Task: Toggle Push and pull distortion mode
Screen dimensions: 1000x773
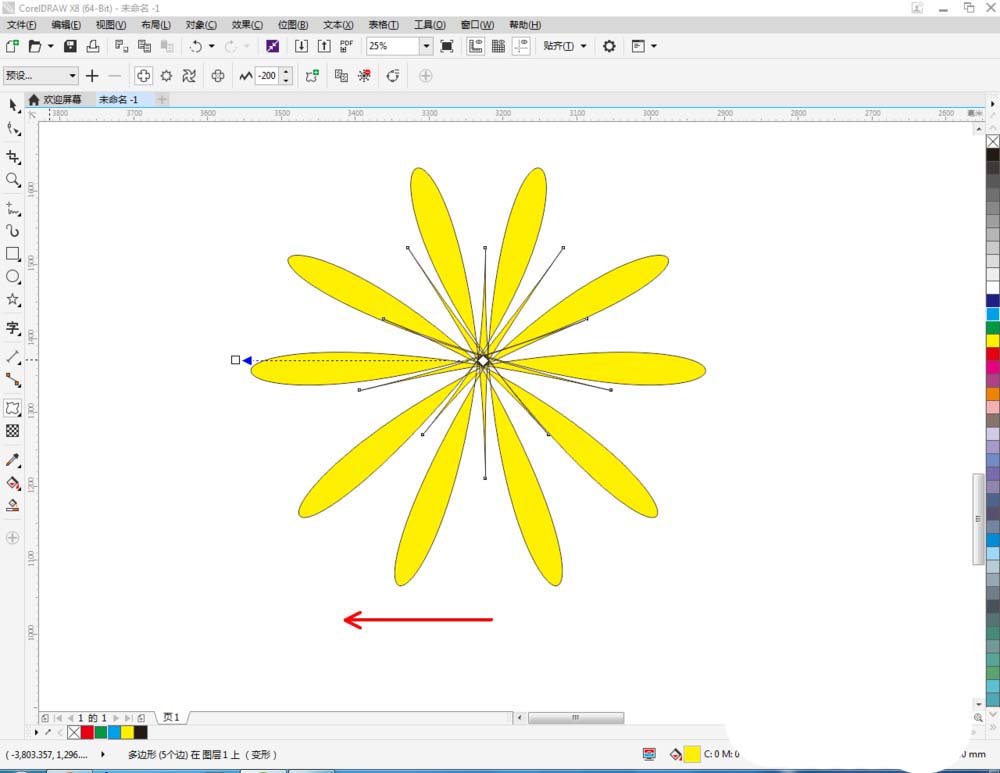Action: pyautogui.click(x=143, y=75)
